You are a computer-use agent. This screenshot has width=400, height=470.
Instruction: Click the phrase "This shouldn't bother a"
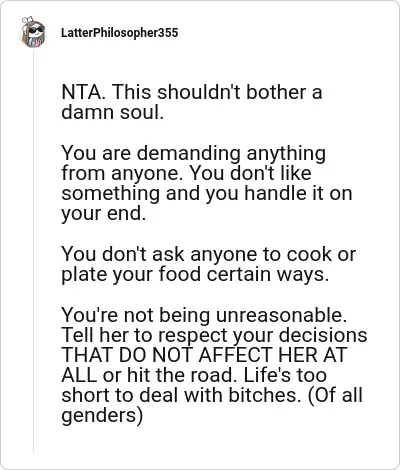click(217, 92)
